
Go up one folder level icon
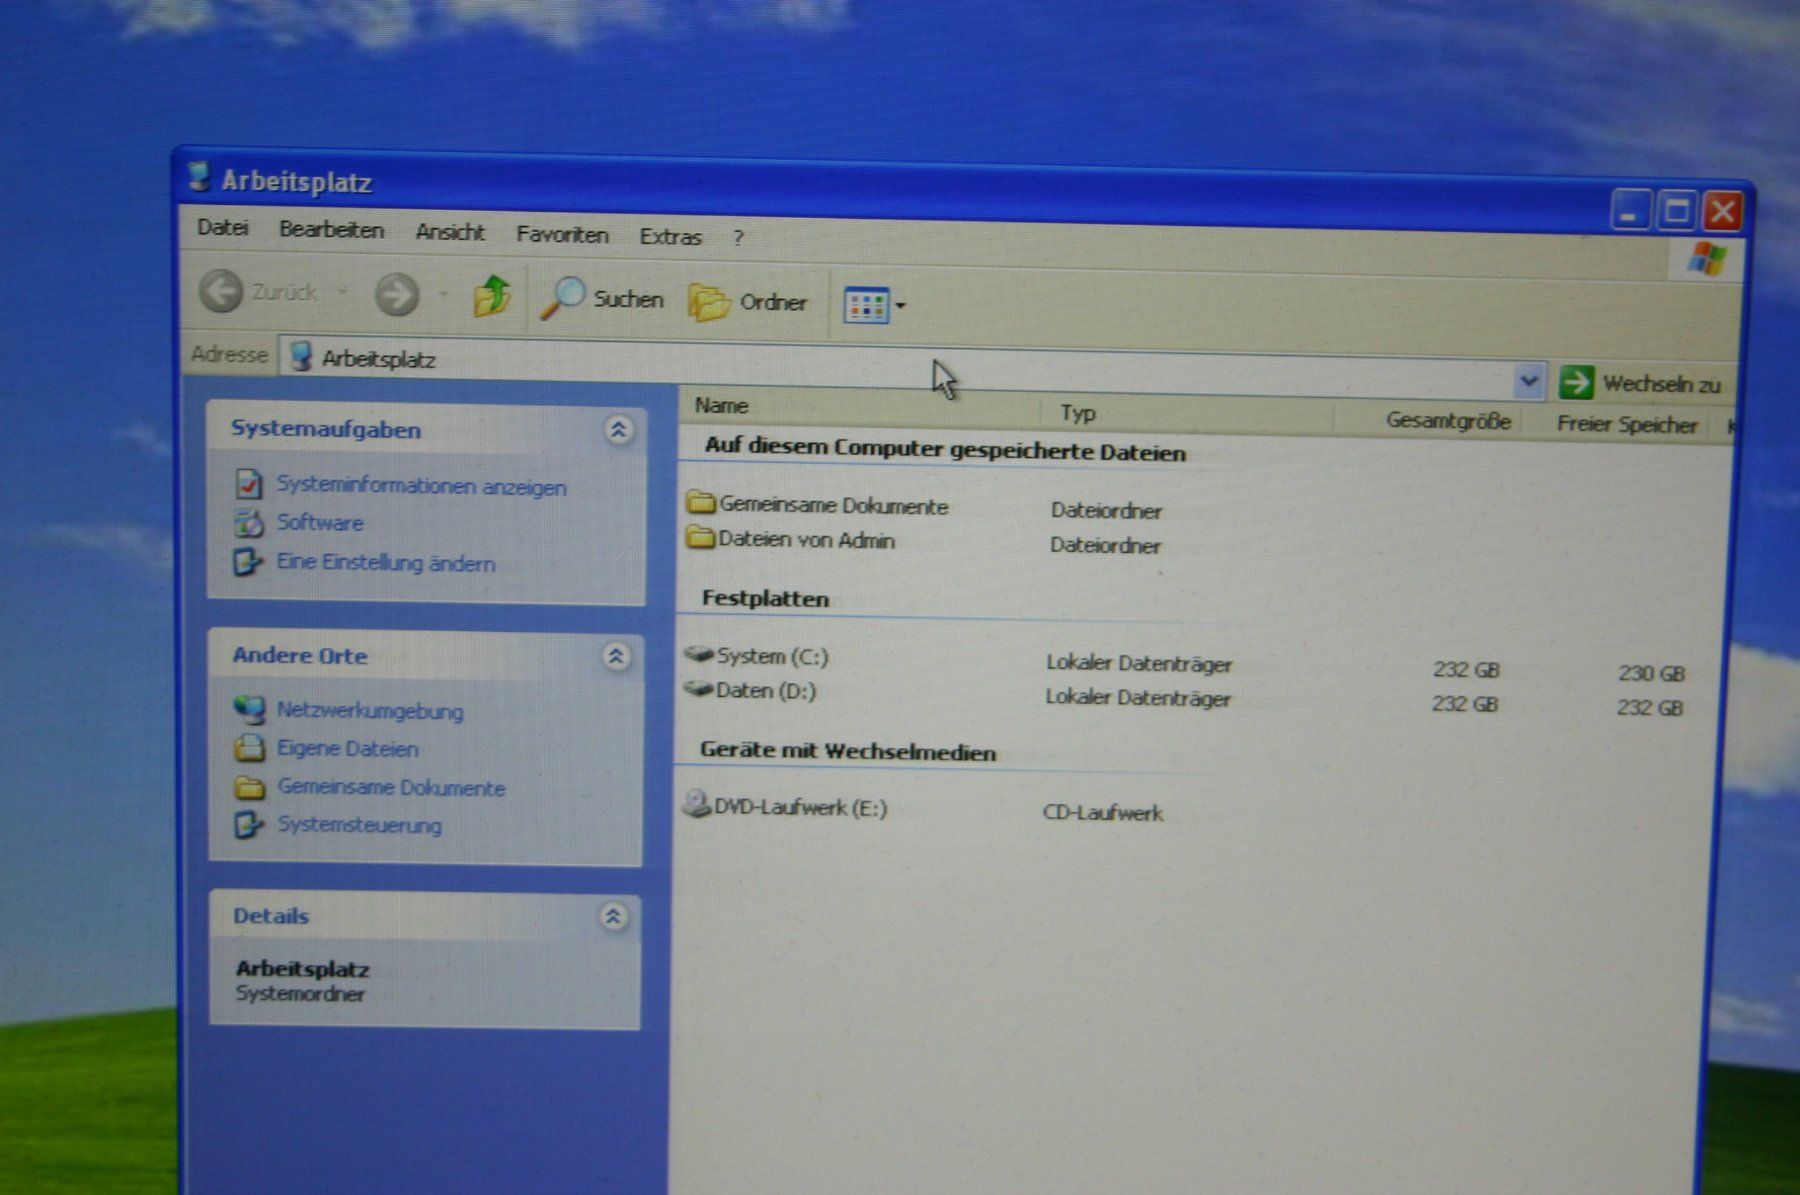pos(491,296)
